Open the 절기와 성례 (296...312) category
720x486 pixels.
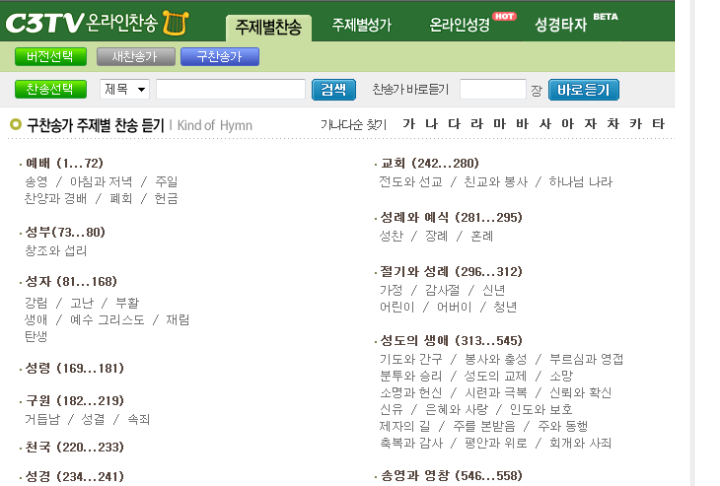tap(452, 271)
